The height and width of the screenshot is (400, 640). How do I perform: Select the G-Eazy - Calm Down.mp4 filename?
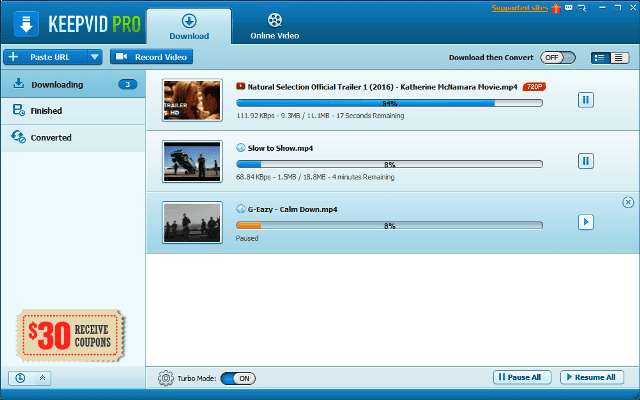(292, 209)
